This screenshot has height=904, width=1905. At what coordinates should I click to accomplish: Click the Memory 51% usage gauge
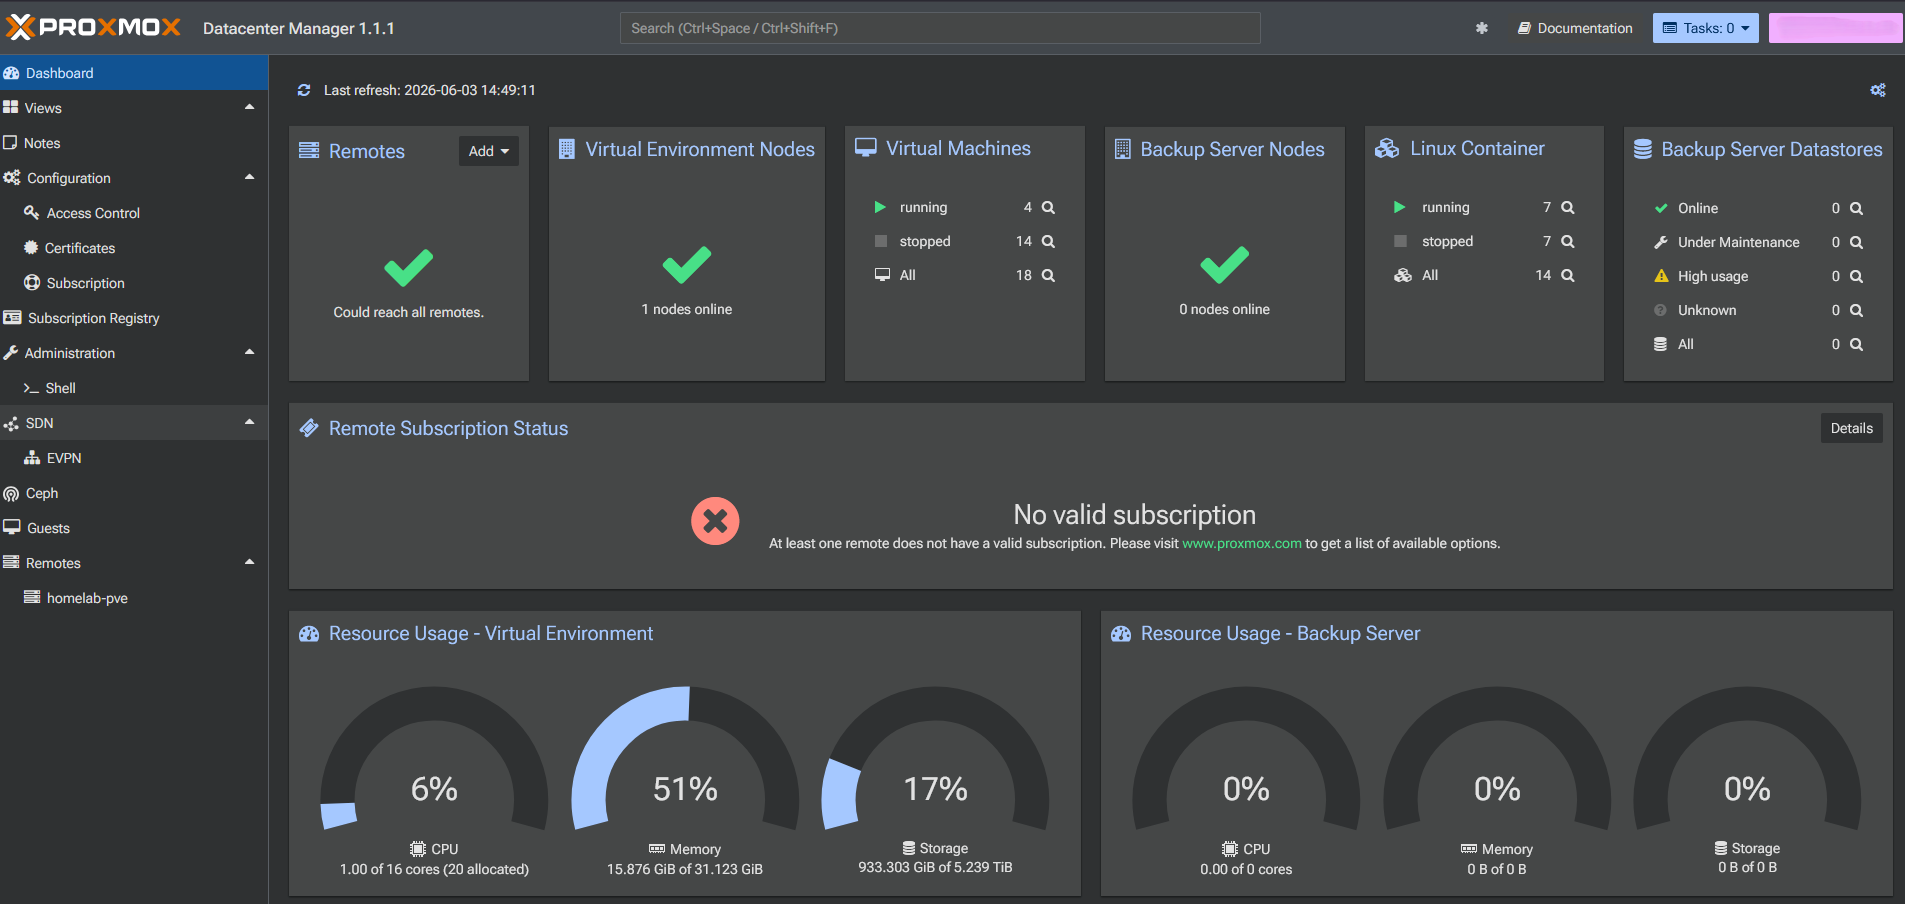(x=685, y=760)
